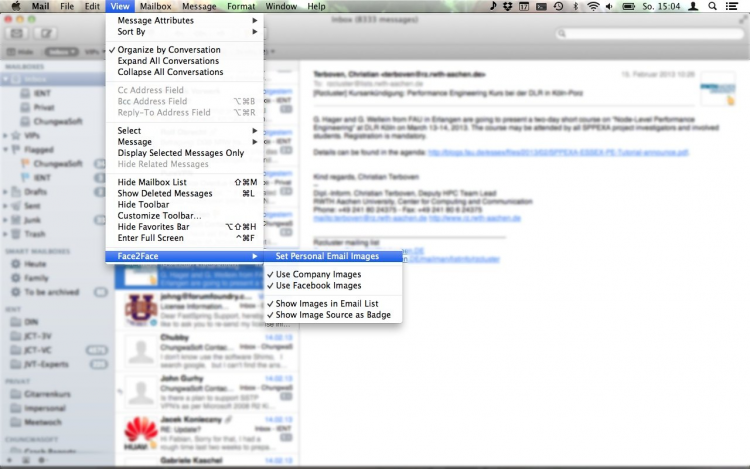750x469 pixels.
Task: Open the Heute smart mailbox gear icon
Action: pyautogui.click(x=16, y=264)
